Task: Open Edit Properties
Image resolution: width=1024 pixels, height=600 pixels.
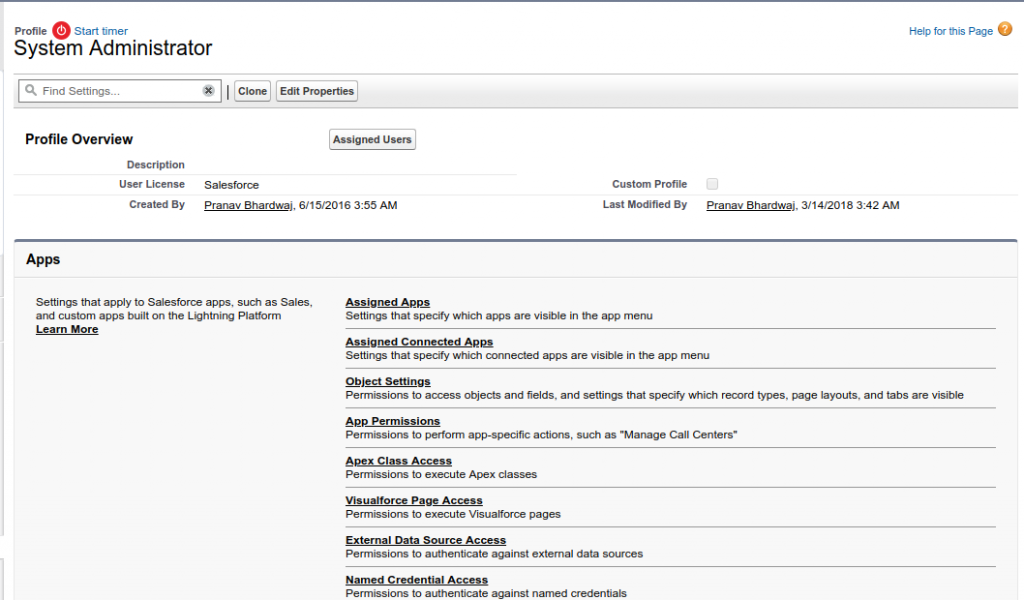Action: point(316,90)
